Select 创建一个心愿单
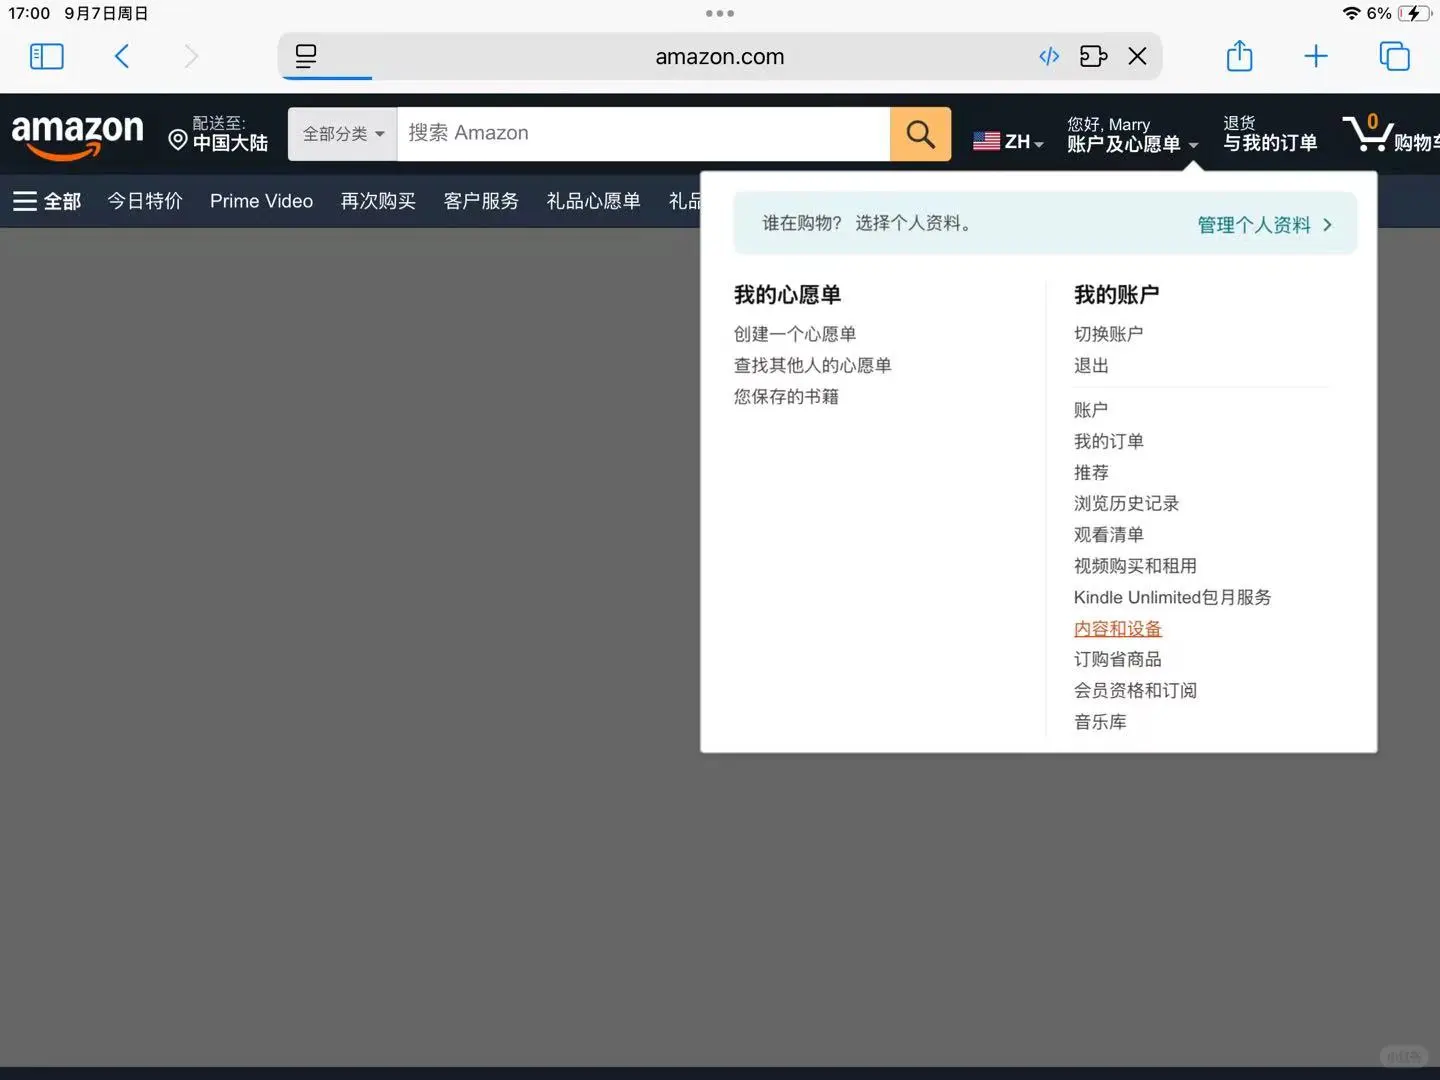This screenshot has height=1080, width=1440. [x=795, y=334]
